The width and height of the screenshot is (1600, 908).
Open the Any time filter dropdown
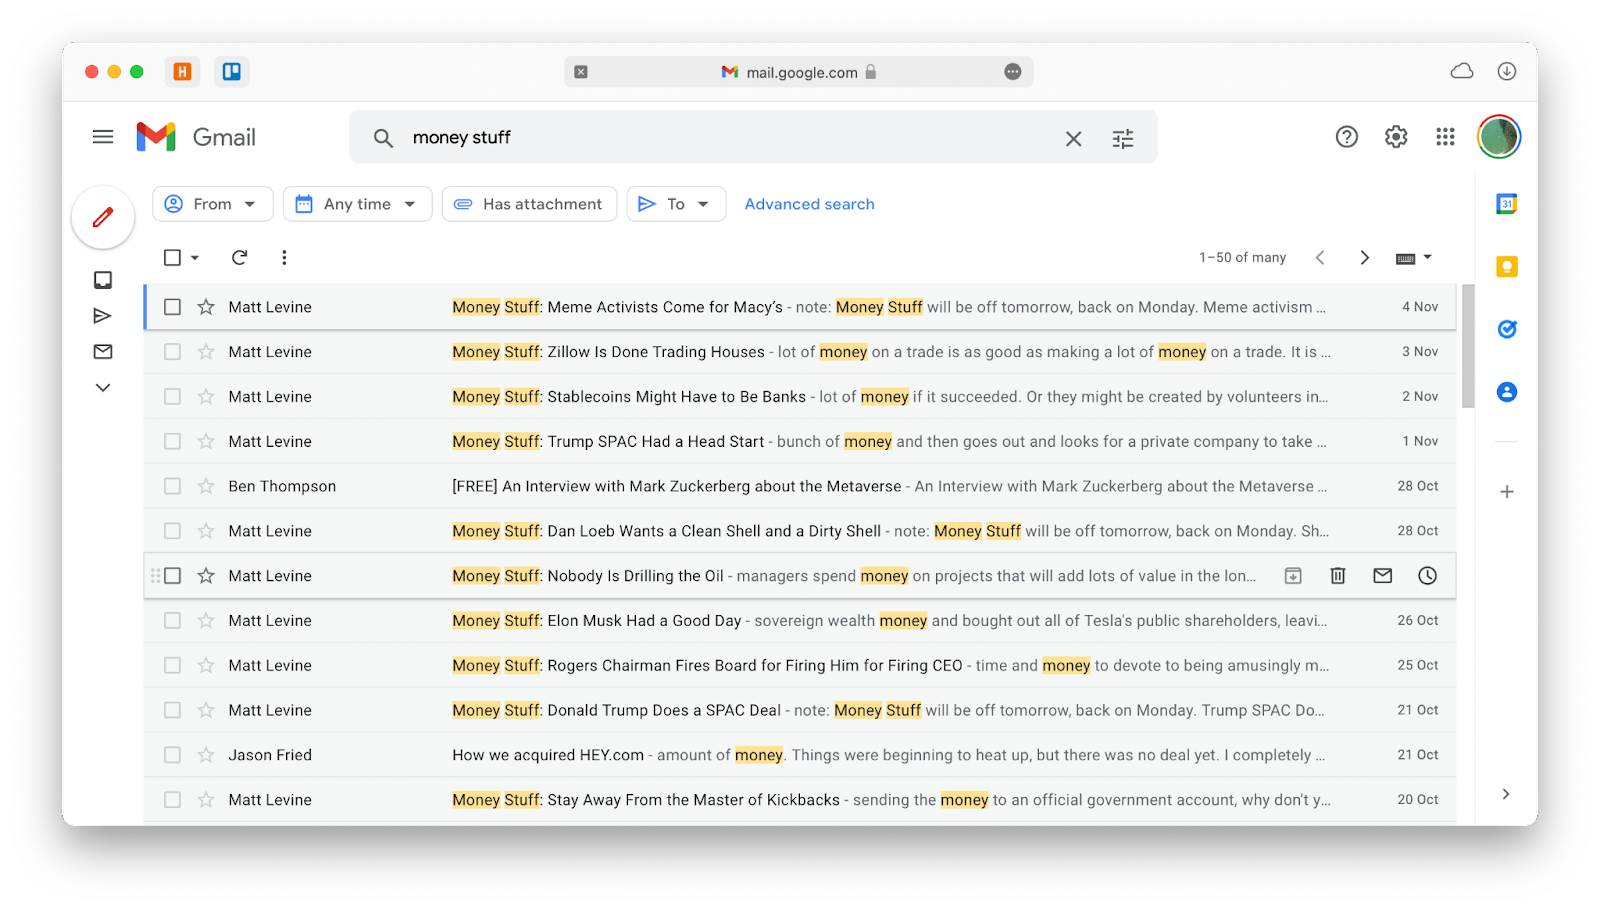[x=357, y=204]
